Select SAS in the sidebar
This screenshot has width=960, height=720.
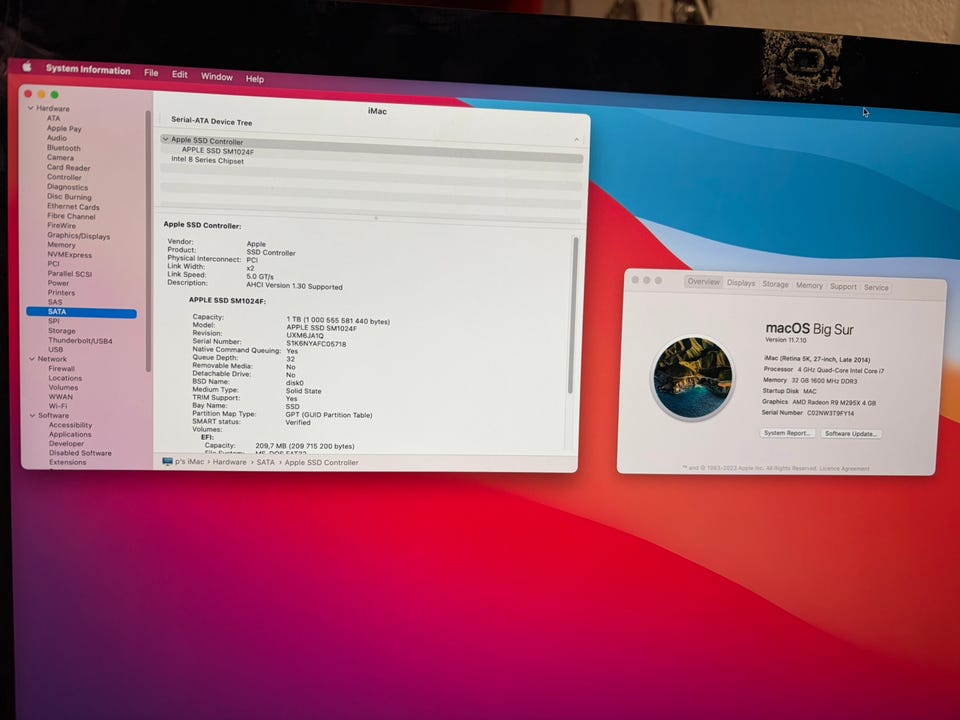(55, 302)
